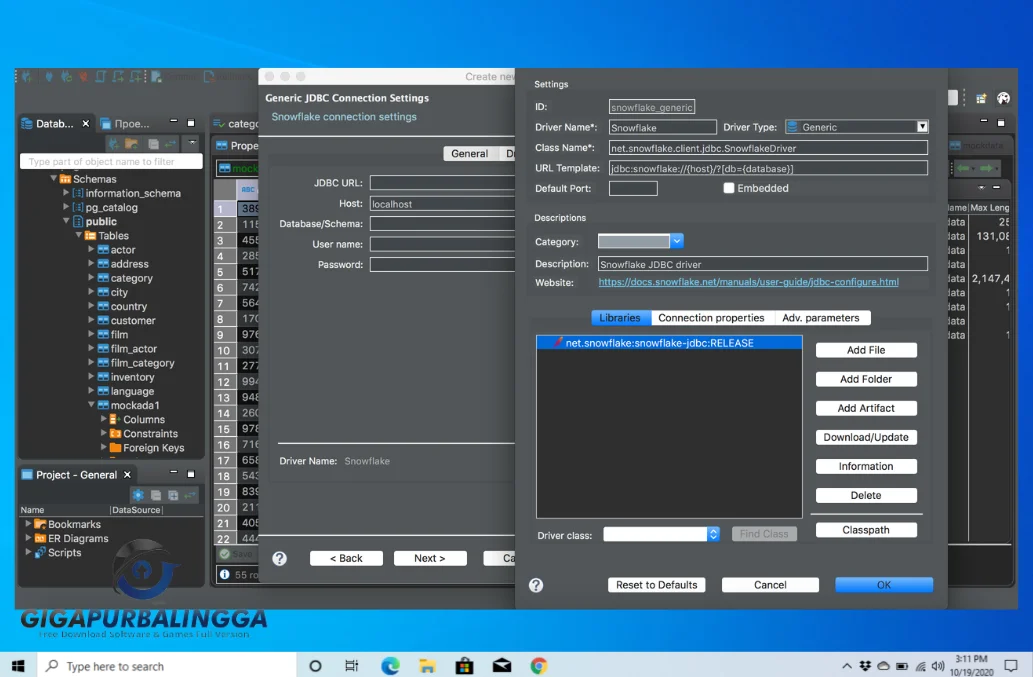This screenshot has width=1033, height=677.
Task: Open Task View on the taskbar
Action: 352,666
